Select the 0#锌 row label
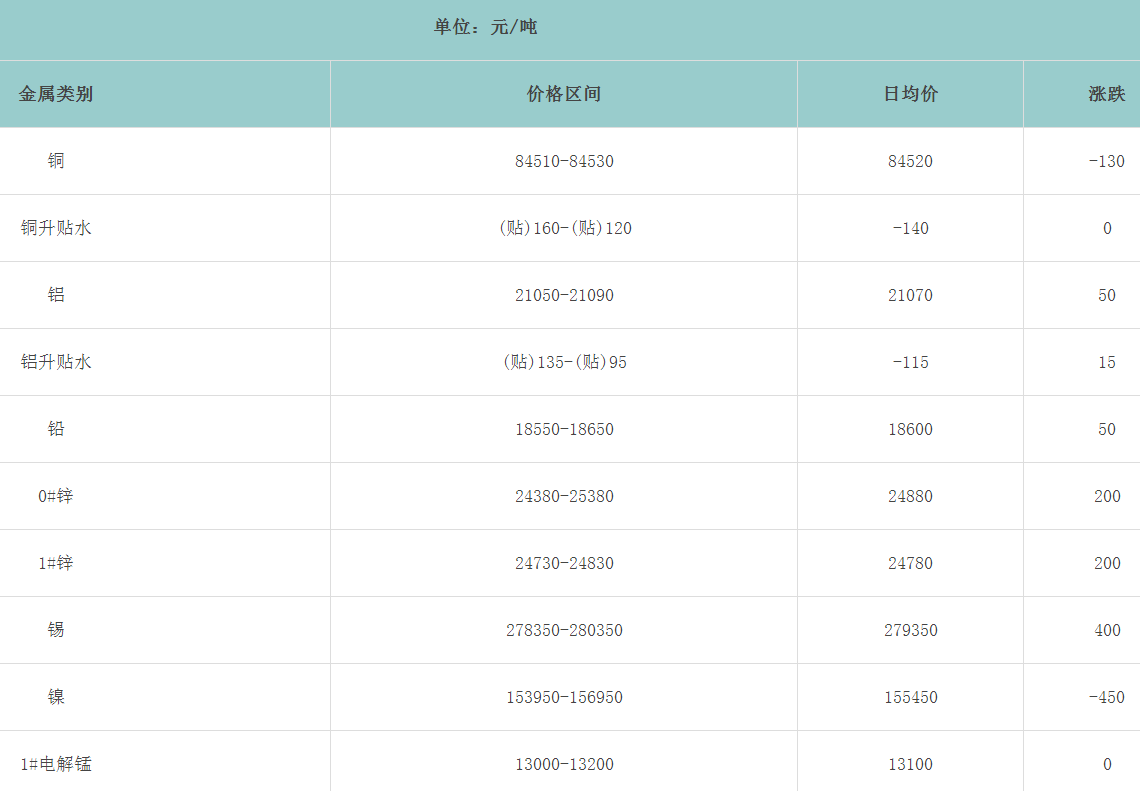1140x791 pixels. [x=56, y=496]
